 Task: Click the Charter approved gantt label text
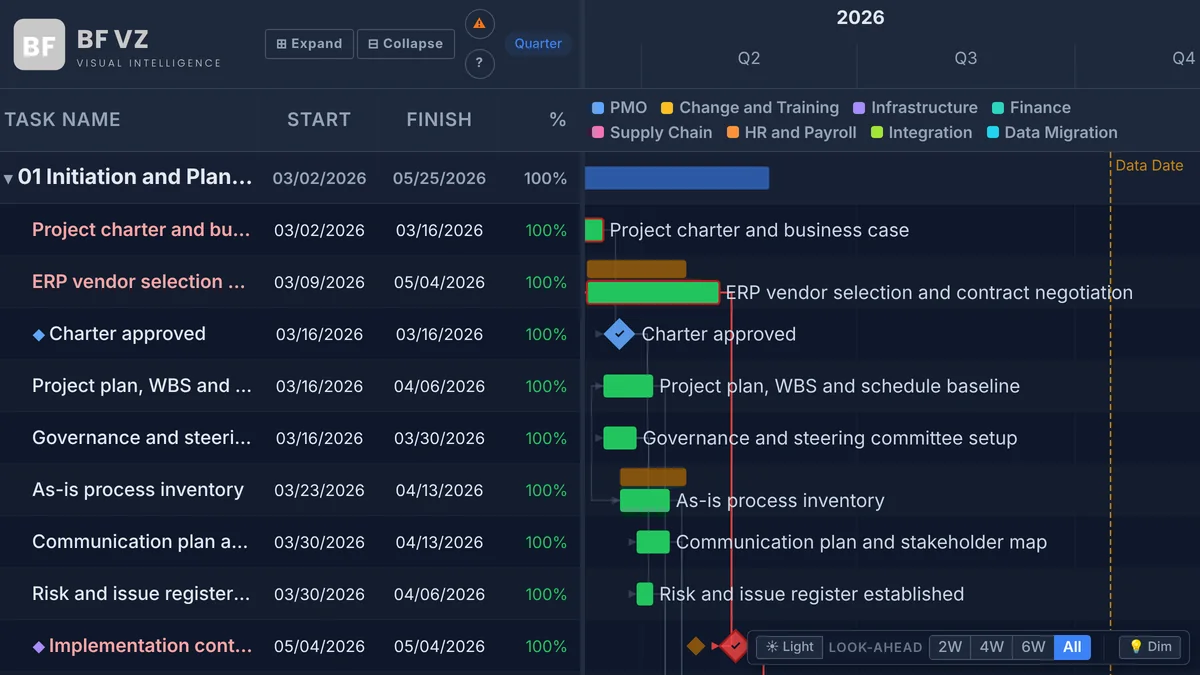coord(719,334)
